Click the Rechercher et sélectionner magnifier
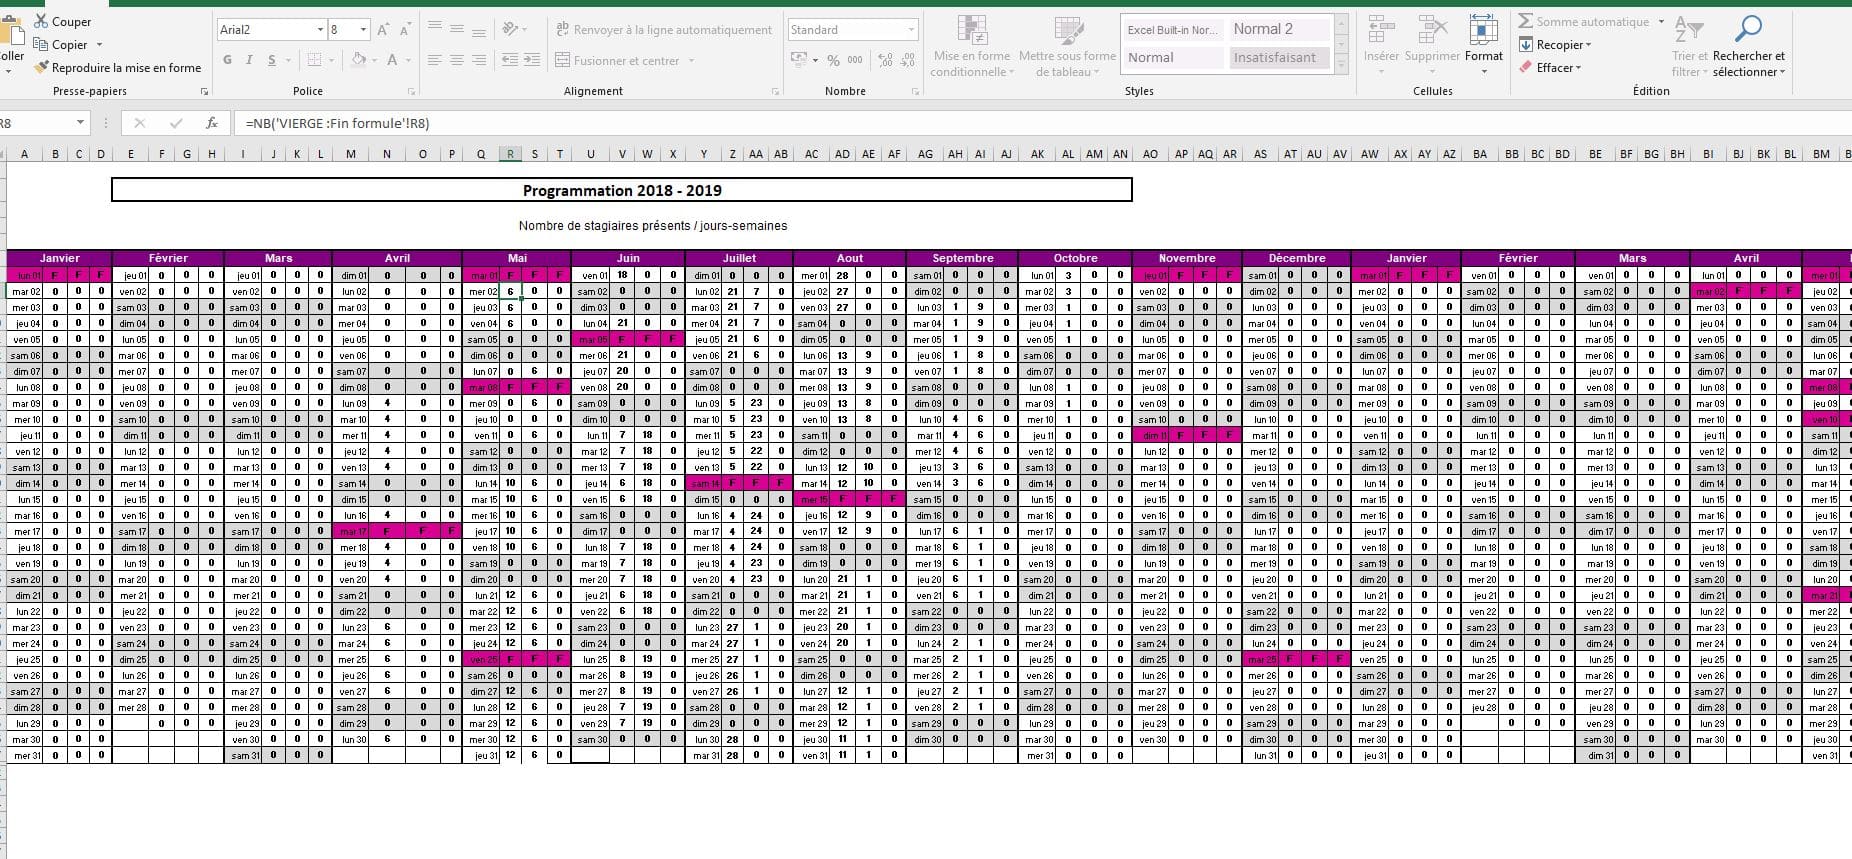The width and height of the screenshot is (1852, 859). click(1748, 30)
